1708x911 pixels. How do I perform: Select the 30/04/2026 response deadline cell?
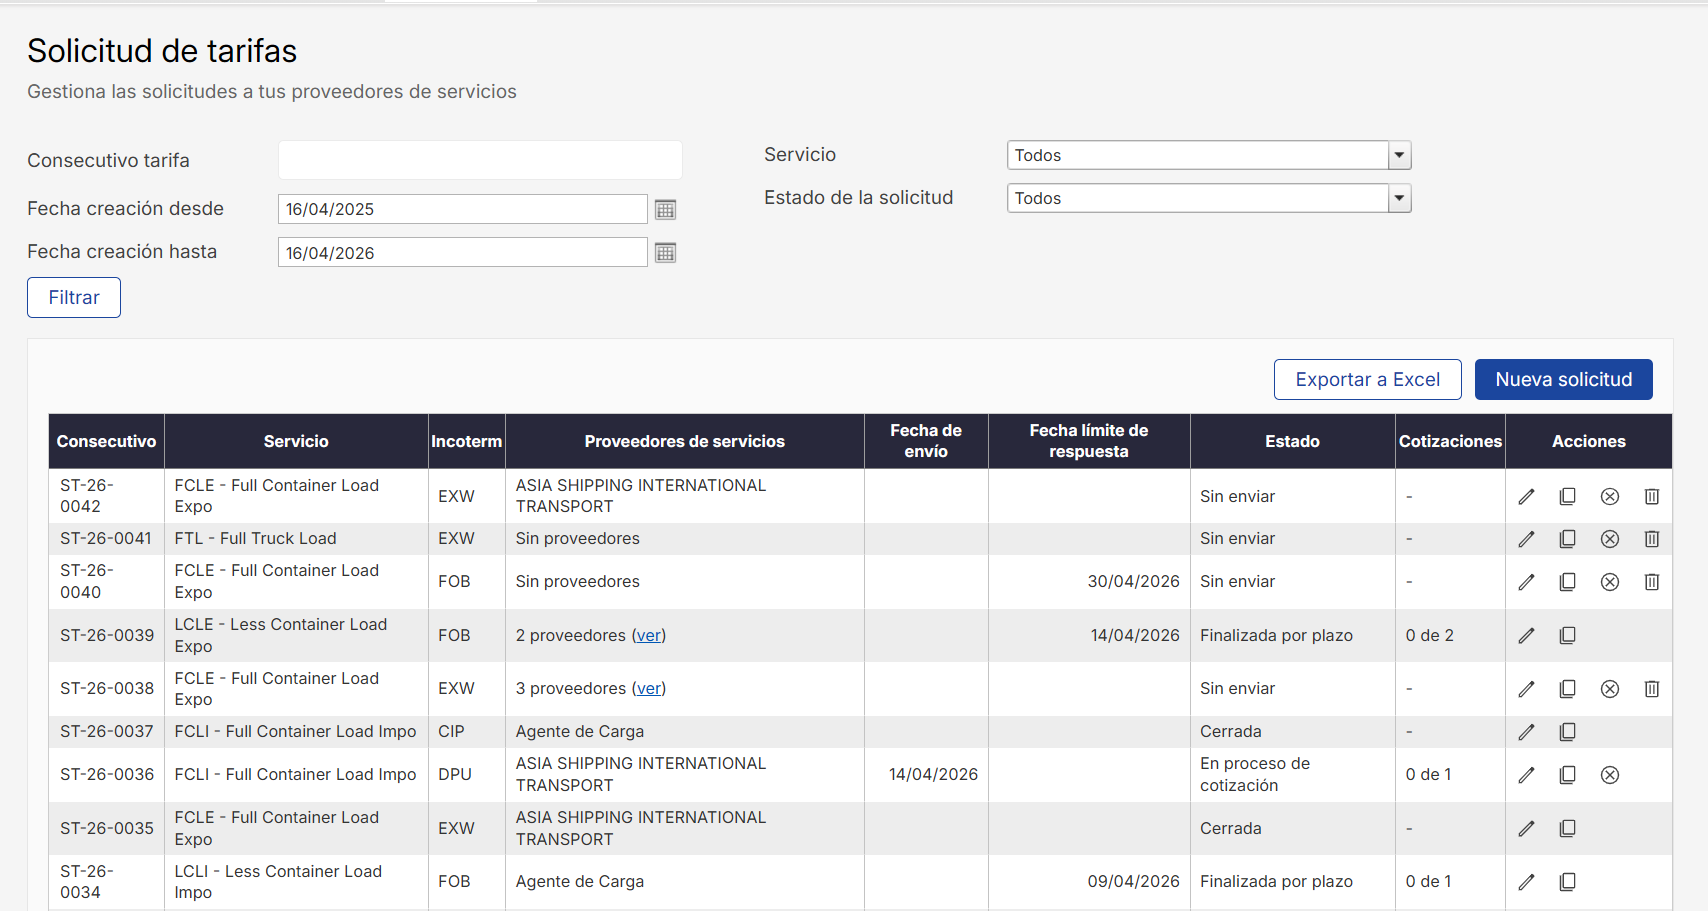tap(1089, 582)
